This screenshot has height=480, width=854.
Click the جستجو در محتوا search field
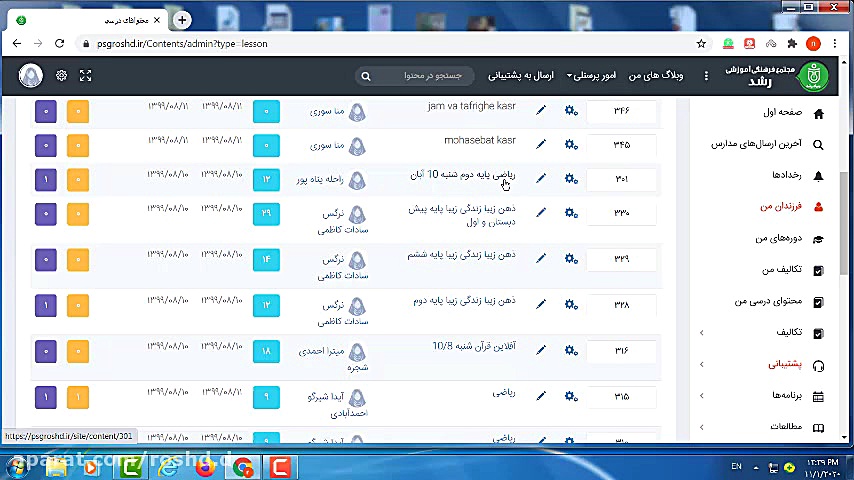415,76
